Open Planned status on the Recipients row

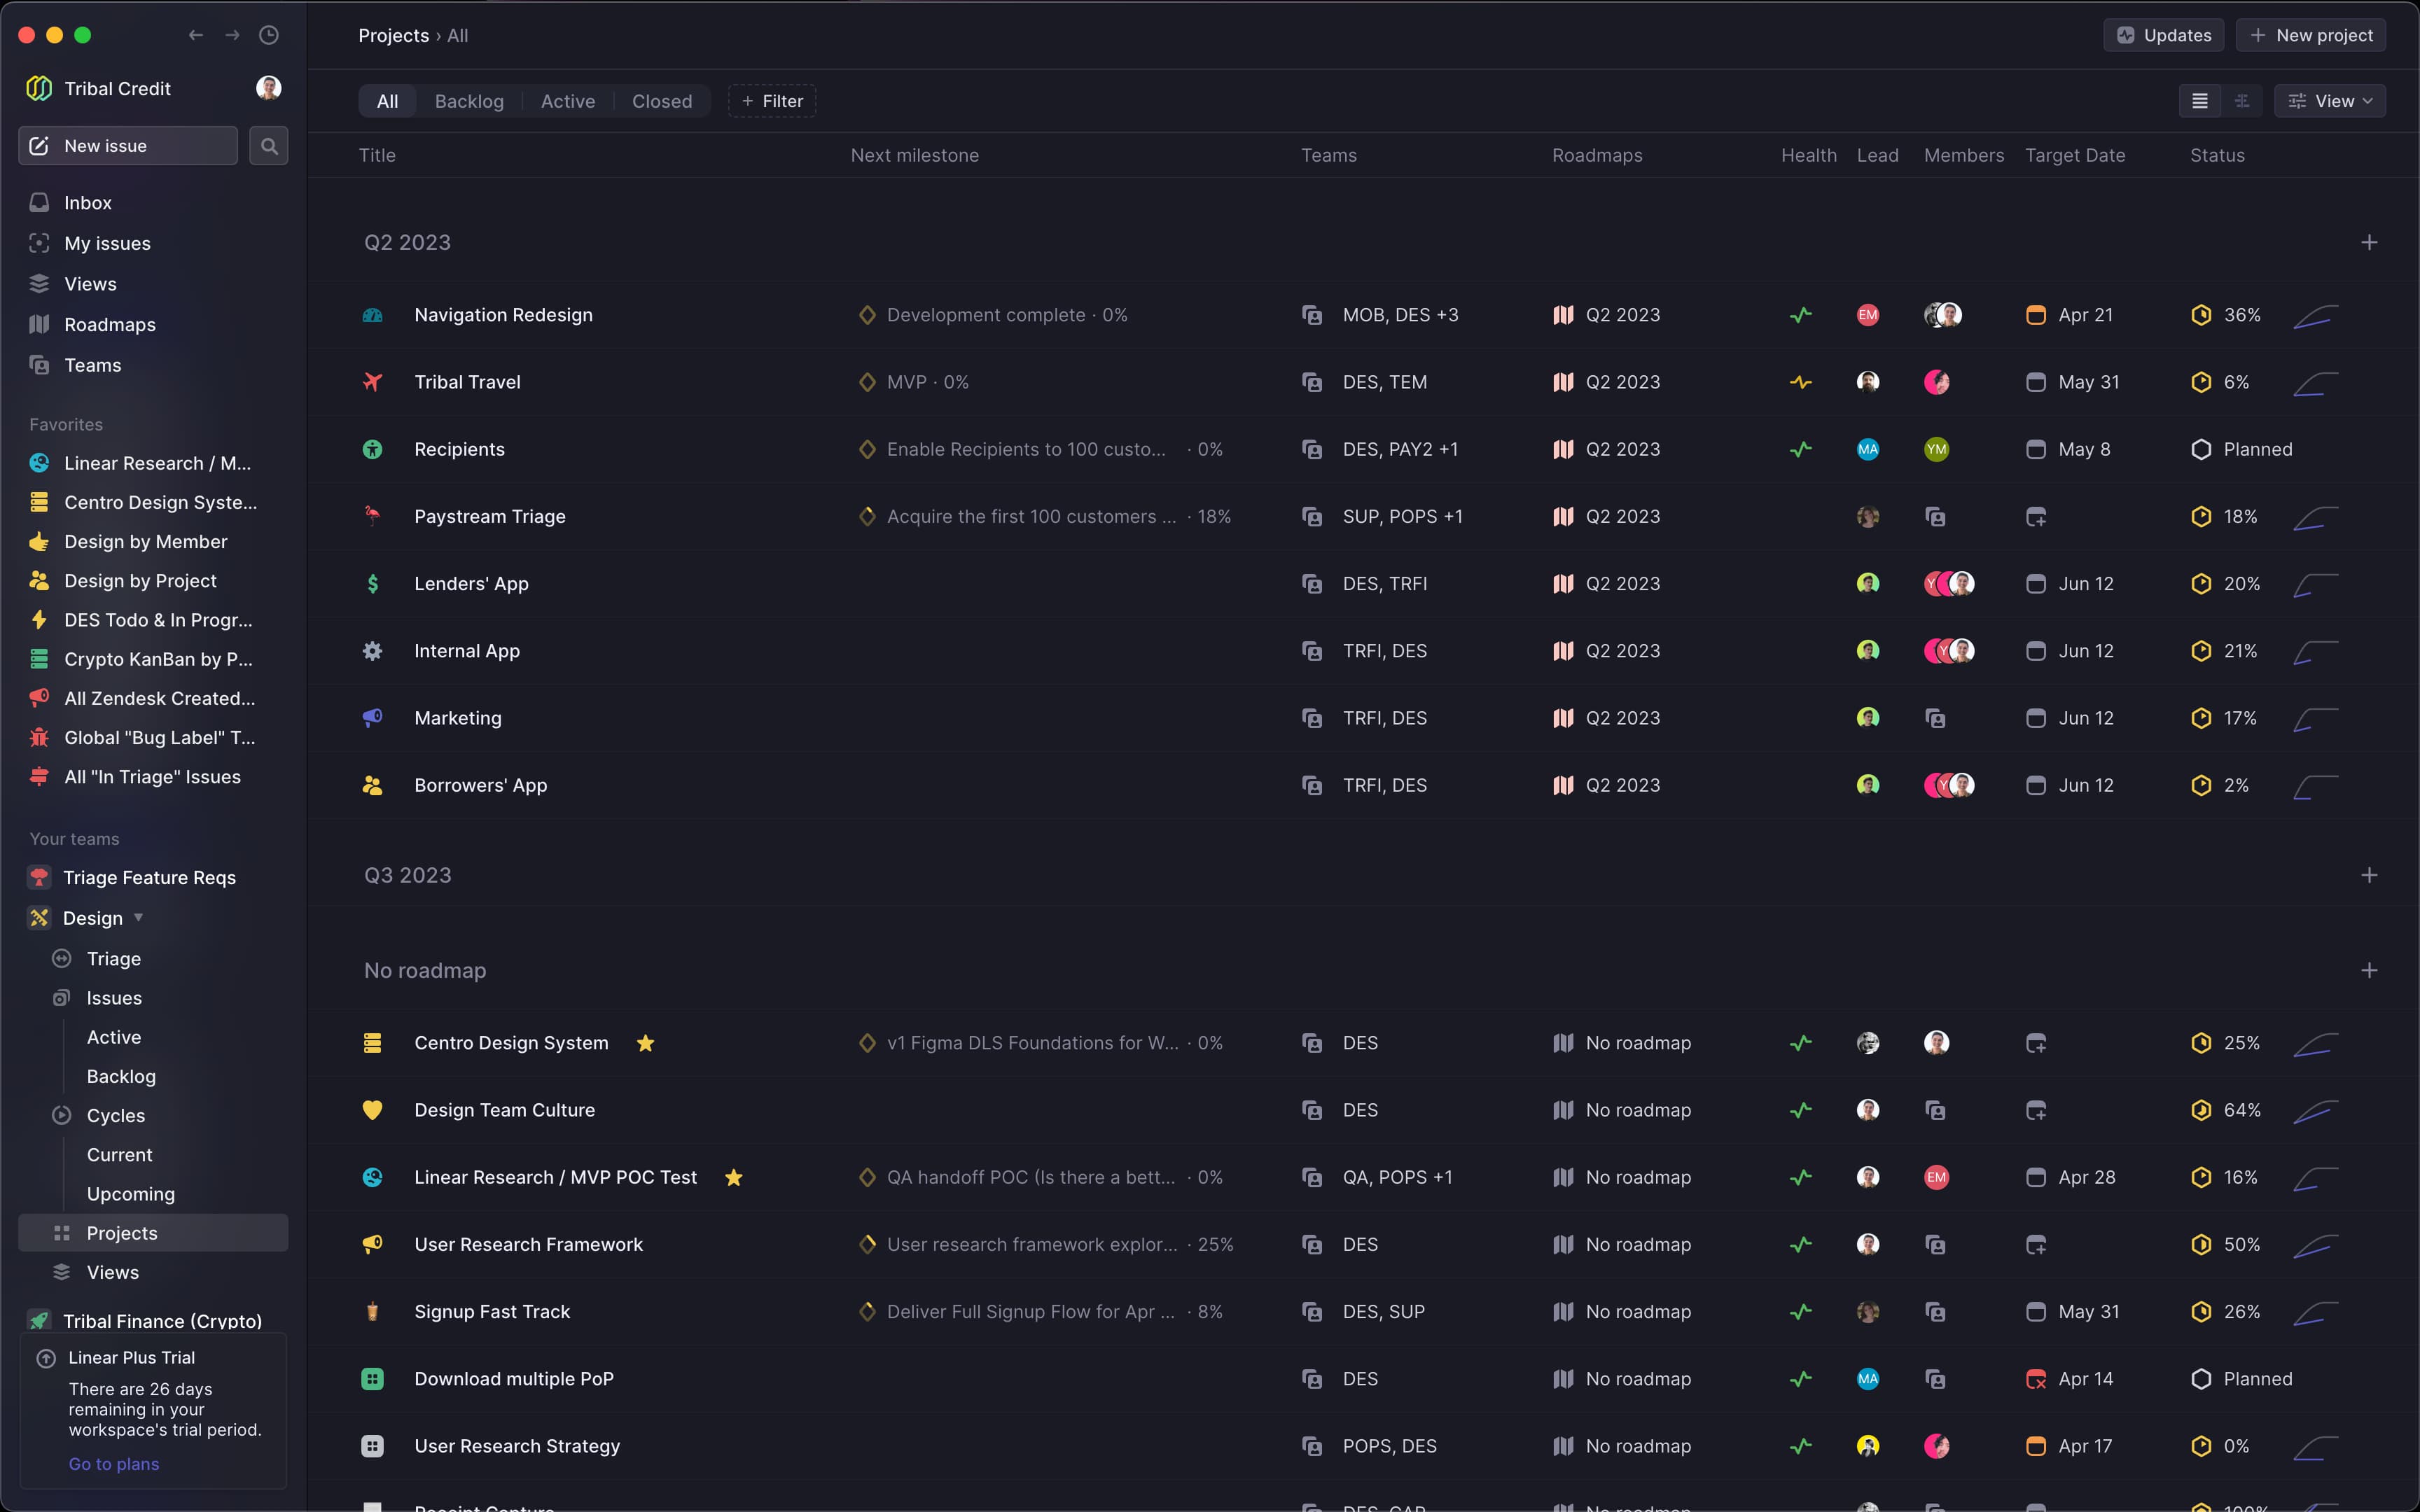click(x=2241, y=449)
